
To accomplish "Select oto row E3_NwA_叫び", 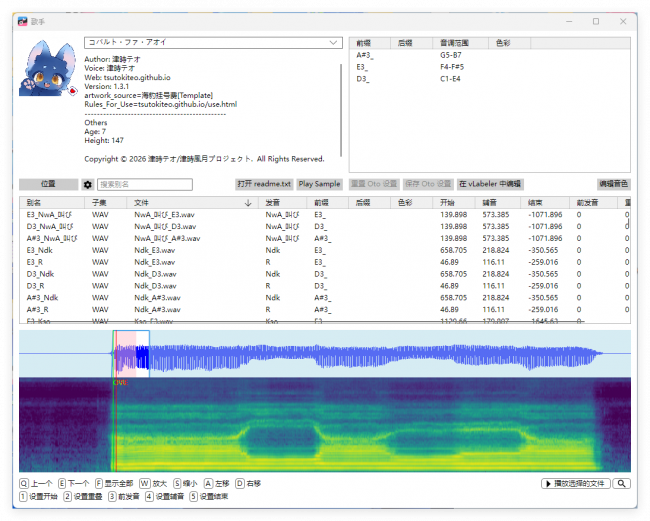I will click(x=325, y=215).
